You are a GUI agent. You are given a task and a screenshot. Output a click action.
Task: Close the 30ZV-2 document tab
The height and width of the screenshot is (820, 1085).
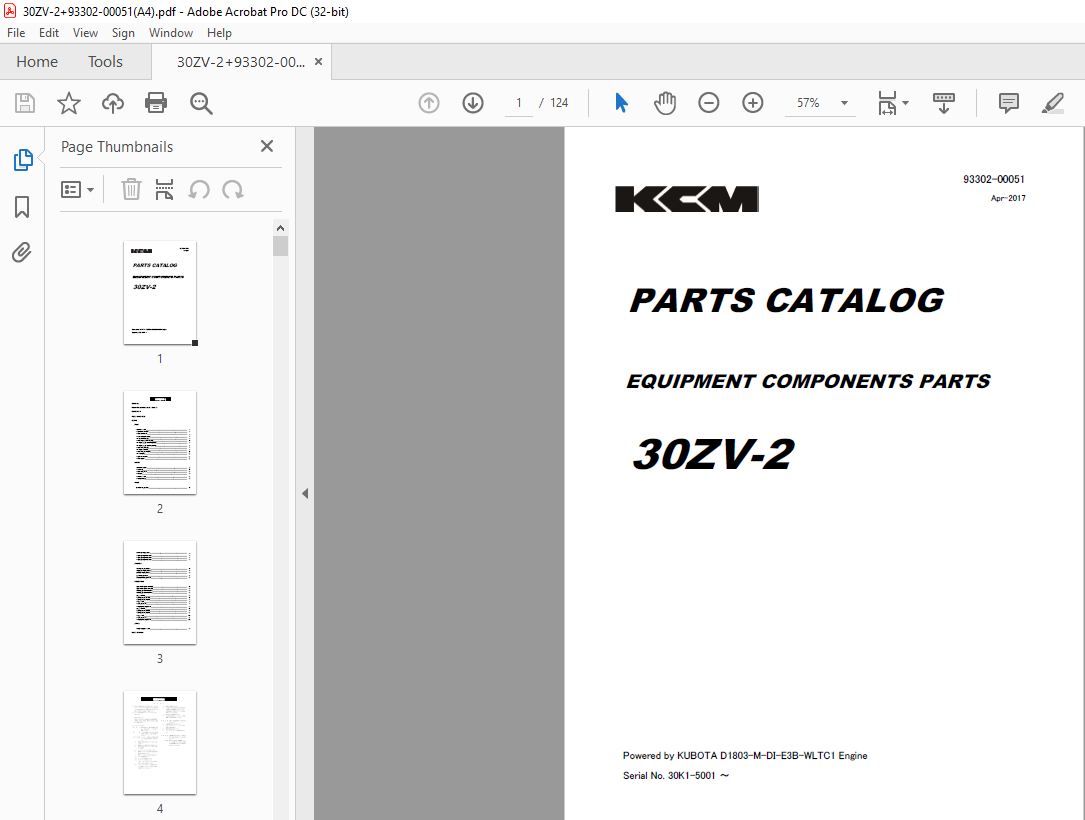coord(318,62)
